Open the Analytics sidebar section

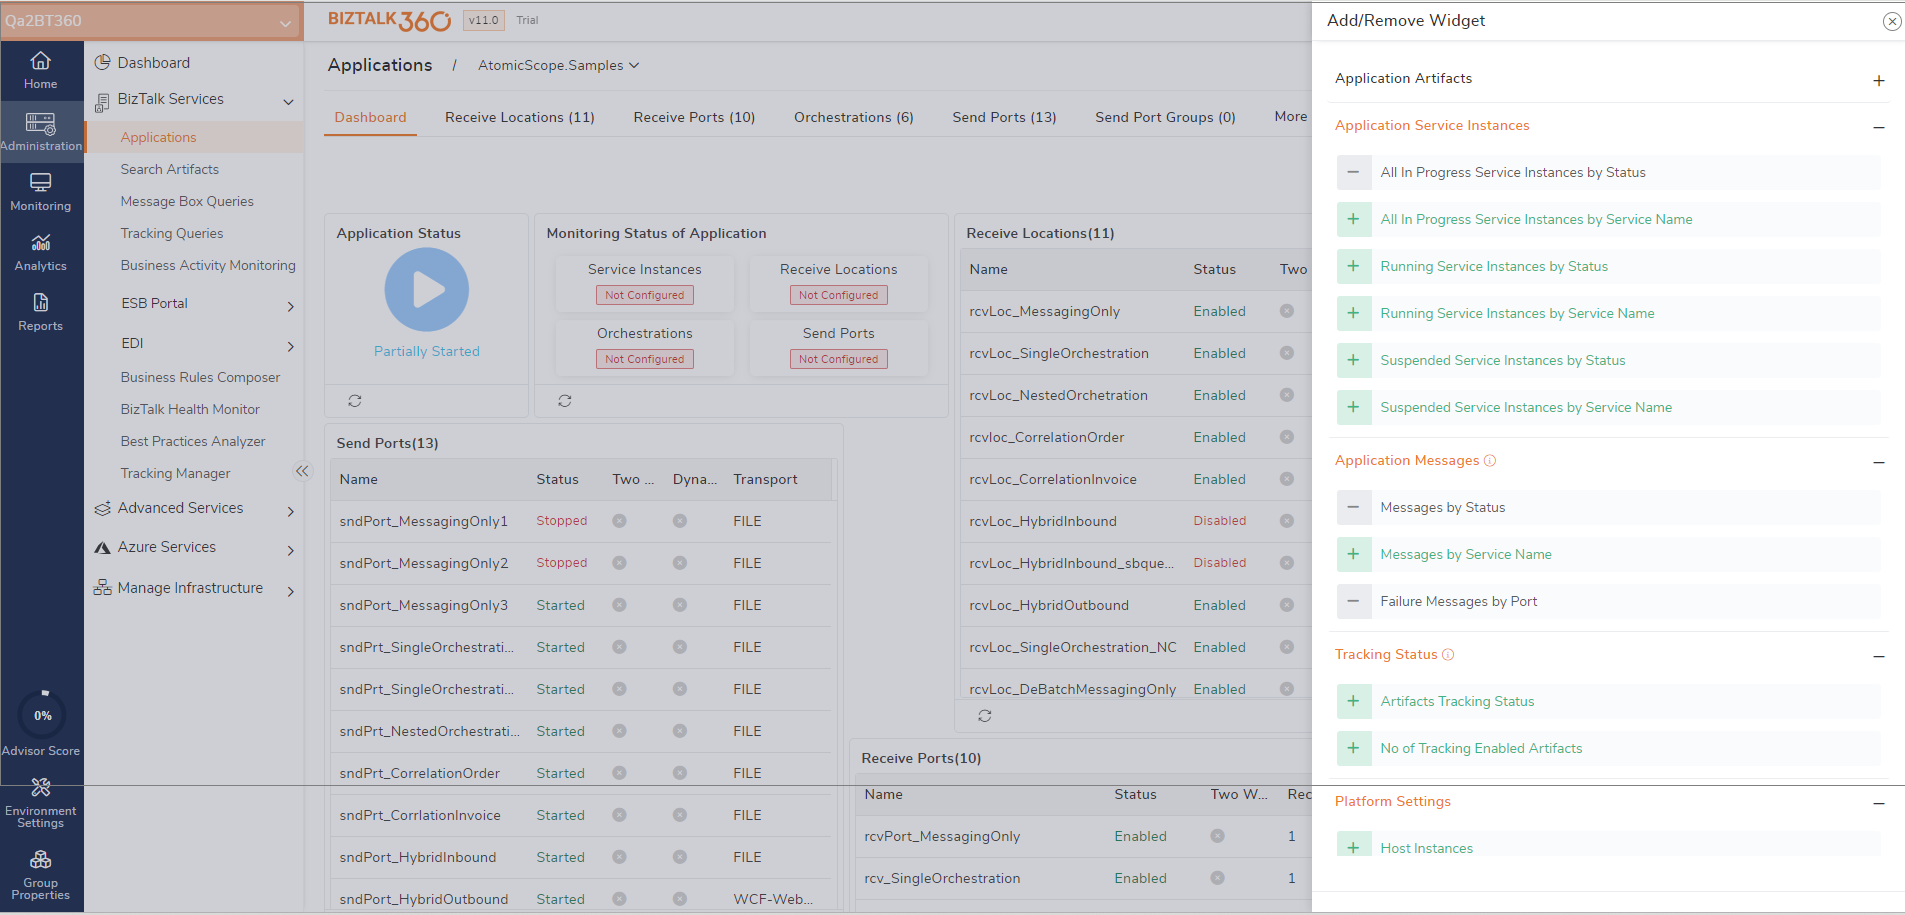click(x=41, y=252)
